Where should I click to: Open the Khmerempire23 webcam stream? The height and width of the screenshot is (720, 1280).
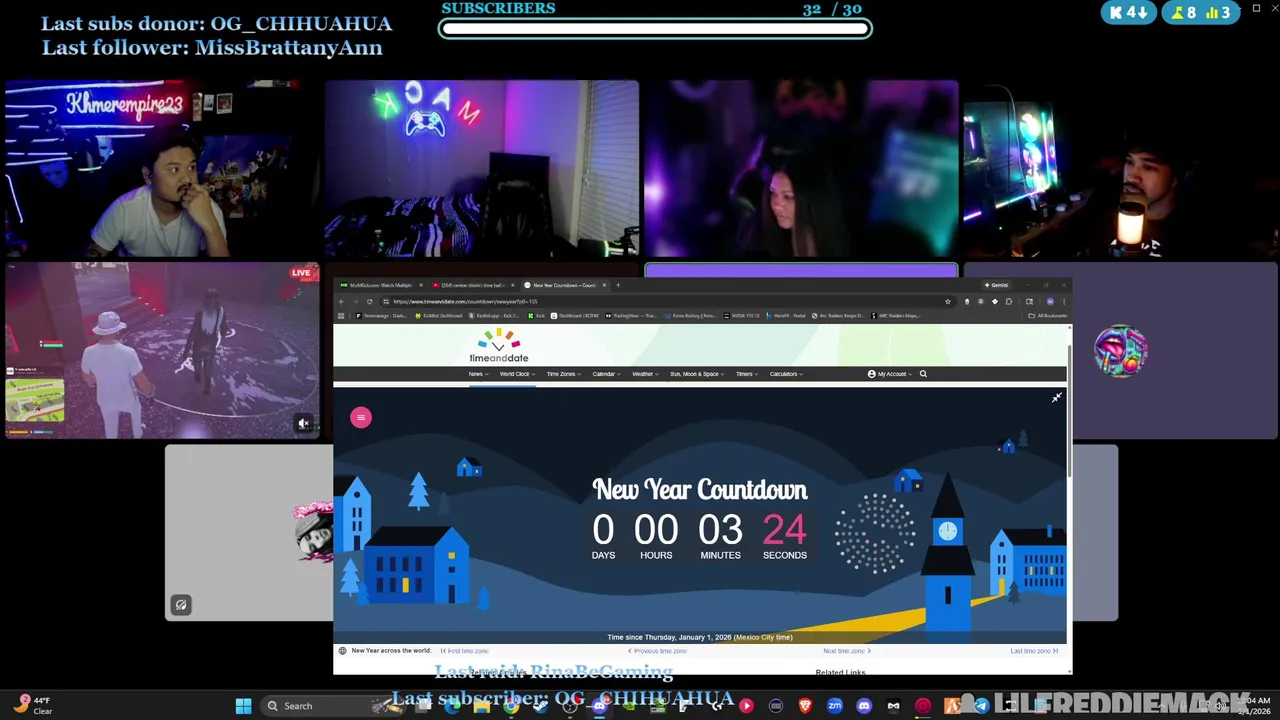160,169
